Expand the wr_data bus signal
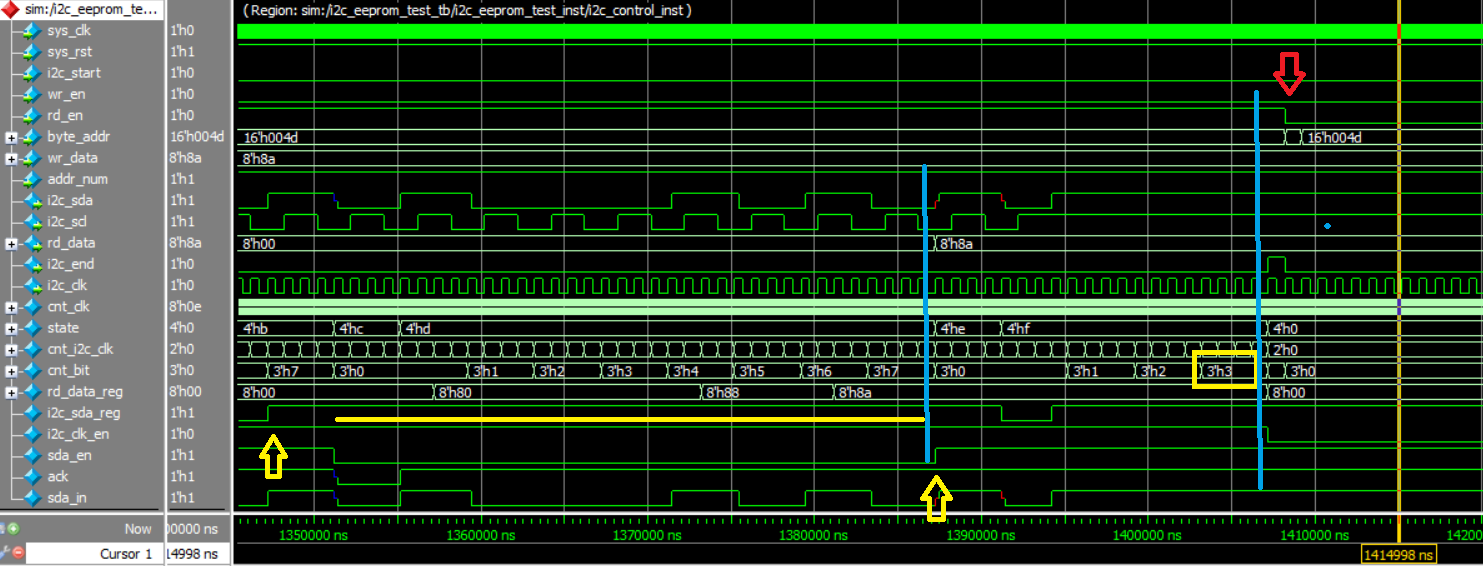 click(11, 158)
